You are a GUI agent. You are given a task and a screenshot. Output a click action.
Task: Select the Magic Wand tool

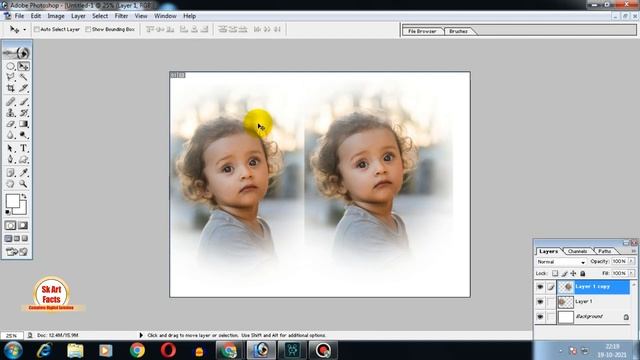click(x=23, y=77)
